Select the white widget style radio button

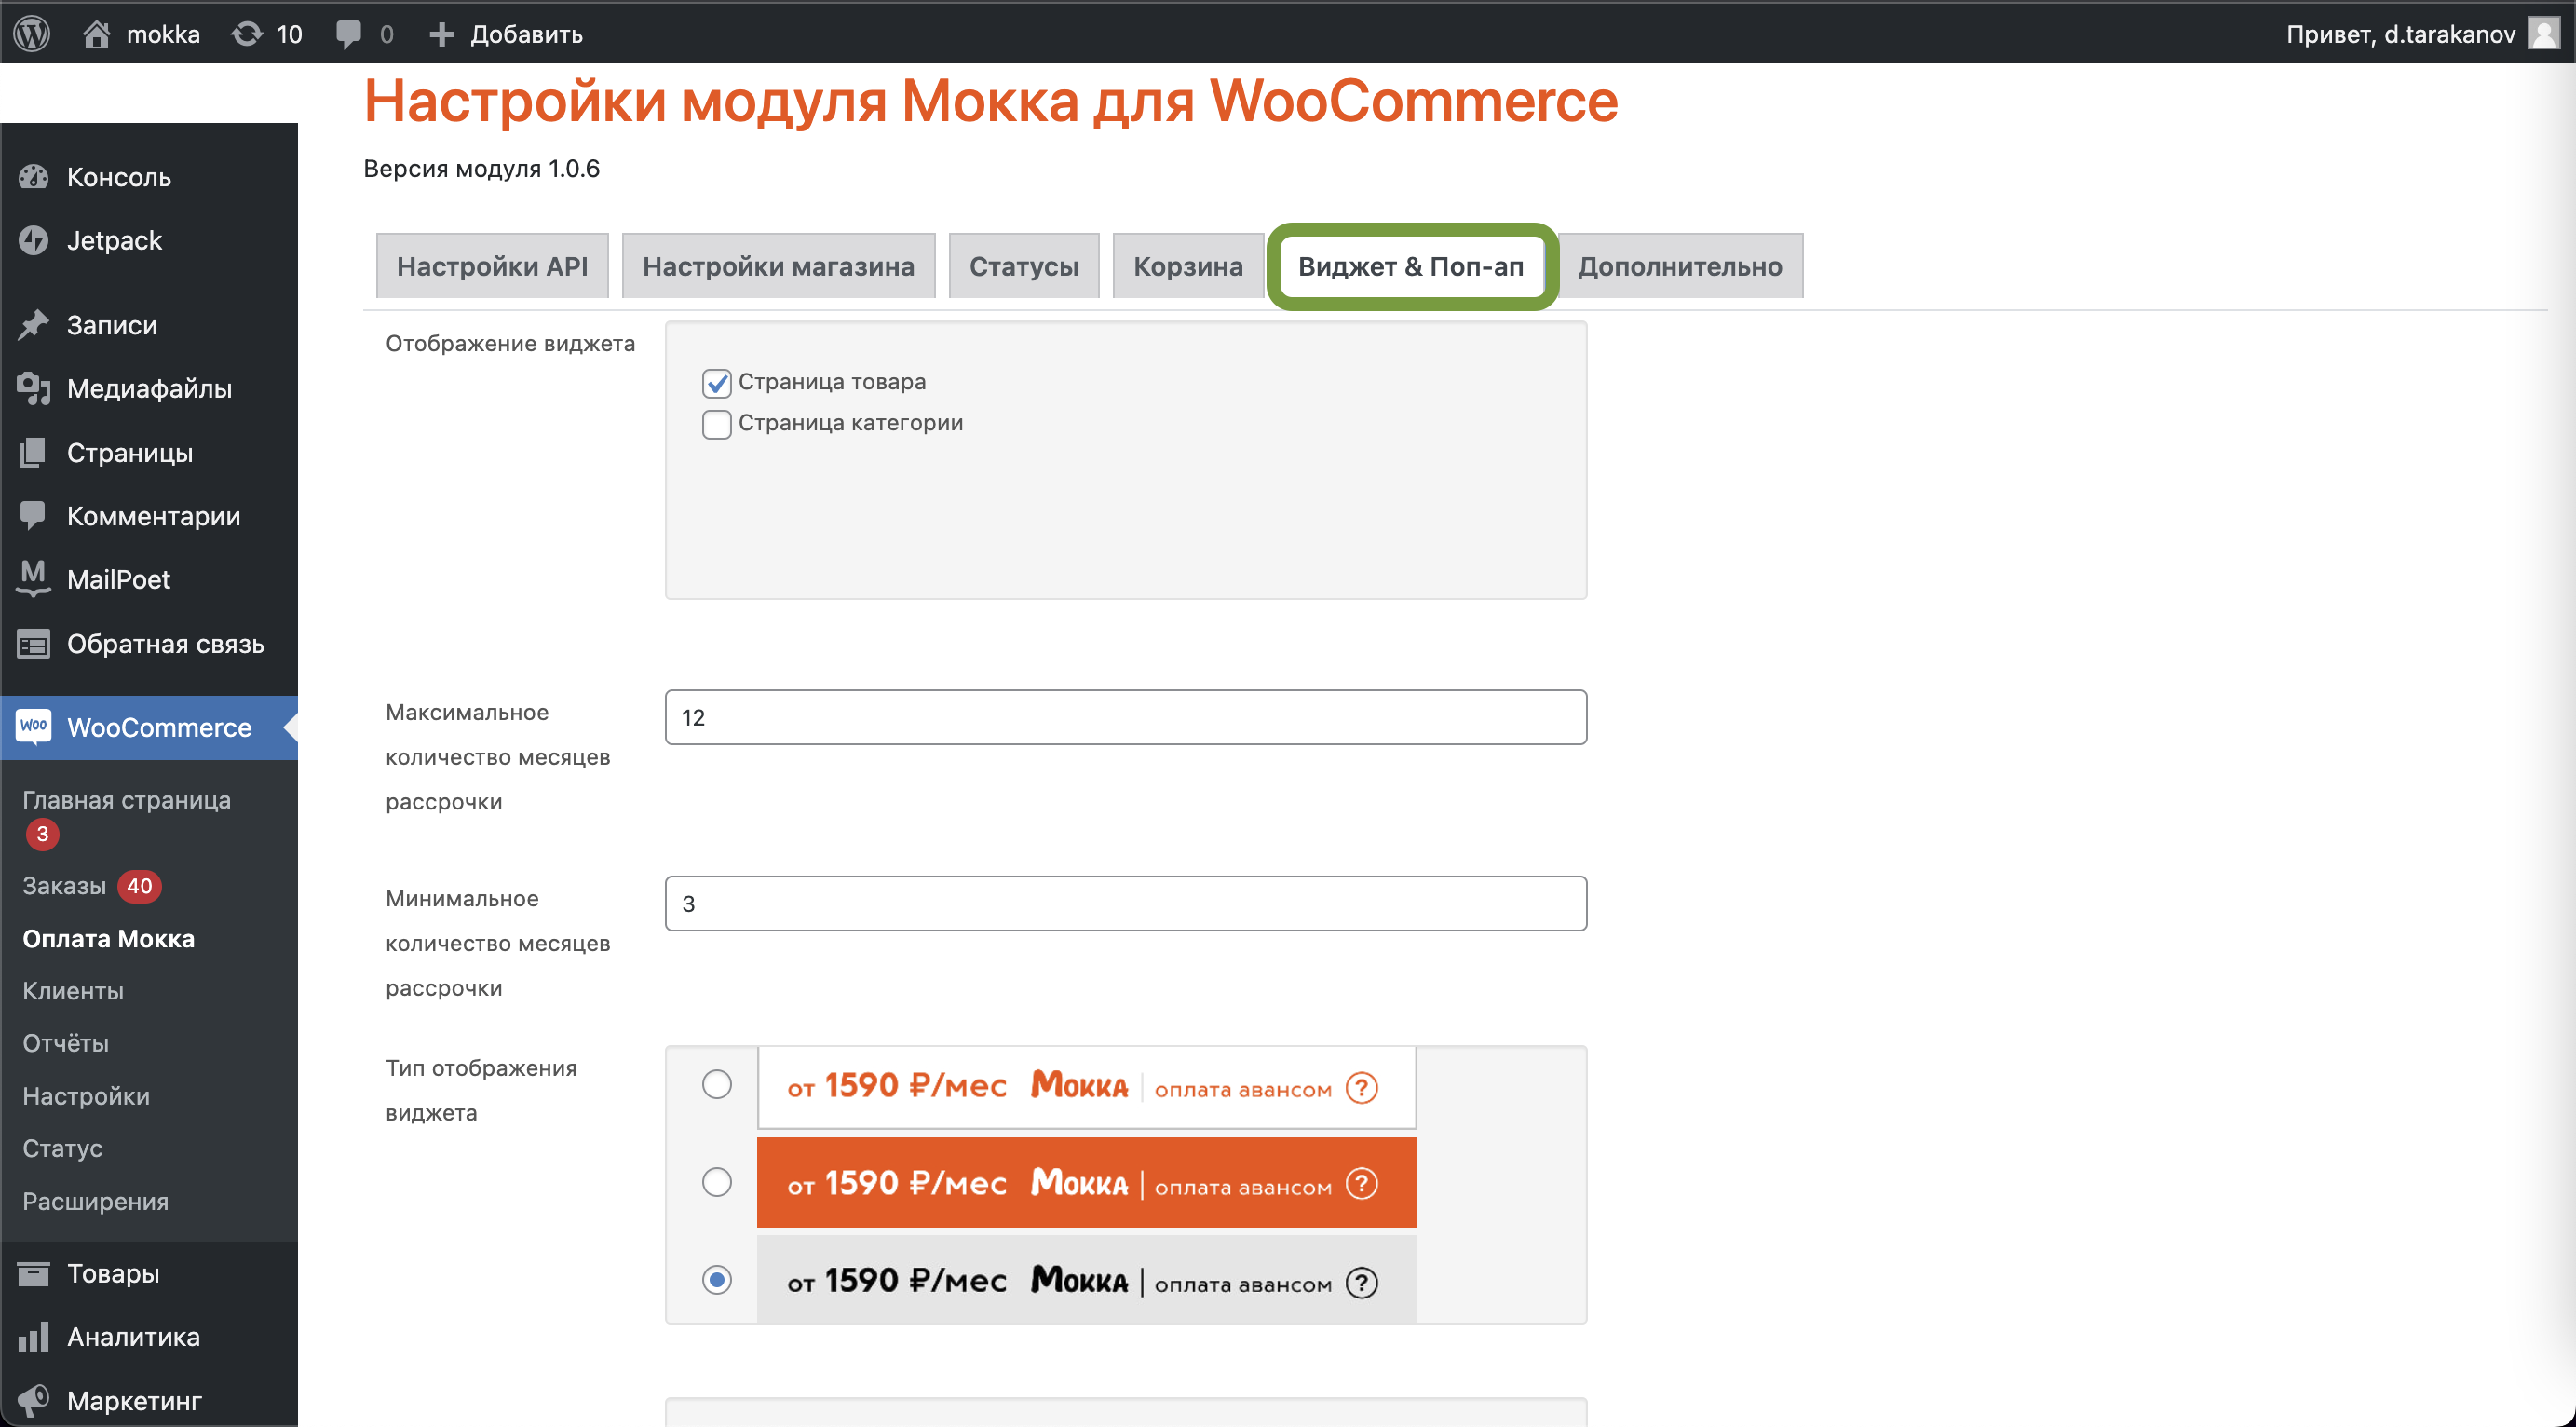pos(717,1084)
